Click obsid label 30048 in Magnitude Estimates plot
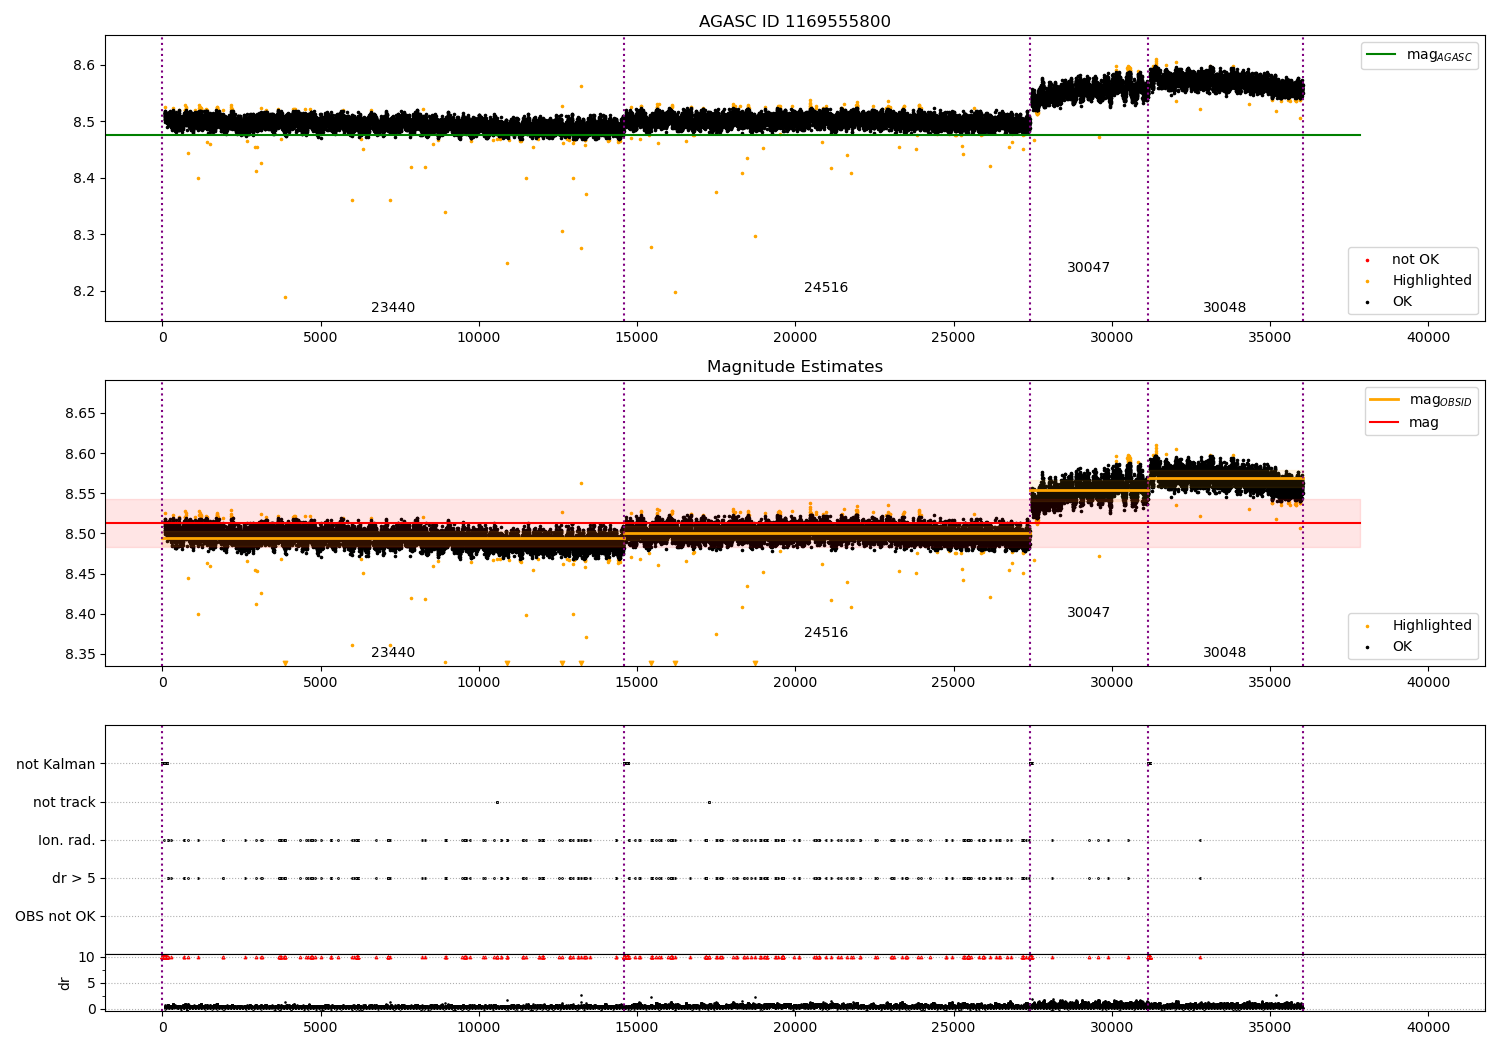 1224,653
